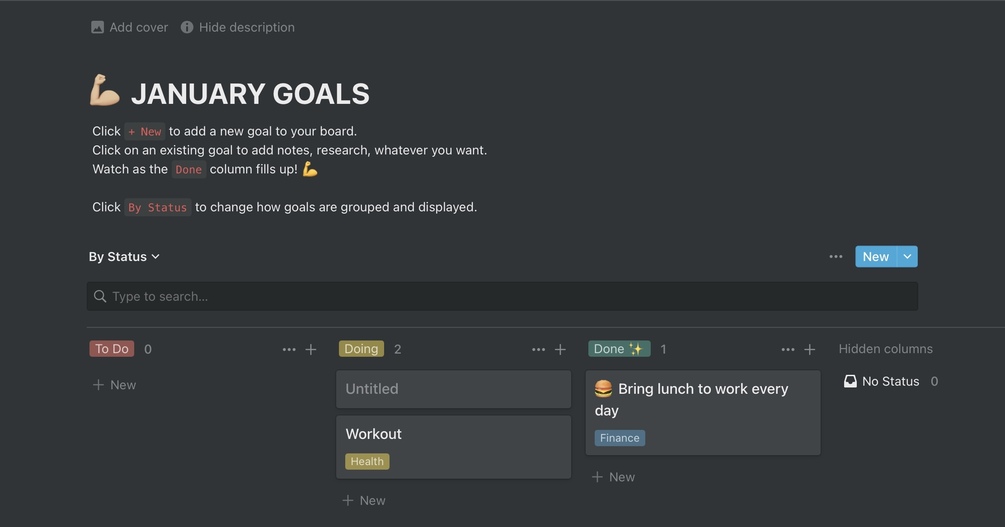1005x527 pixels.
Task: Click the No Status inbox icon
Action: point(850,381)
